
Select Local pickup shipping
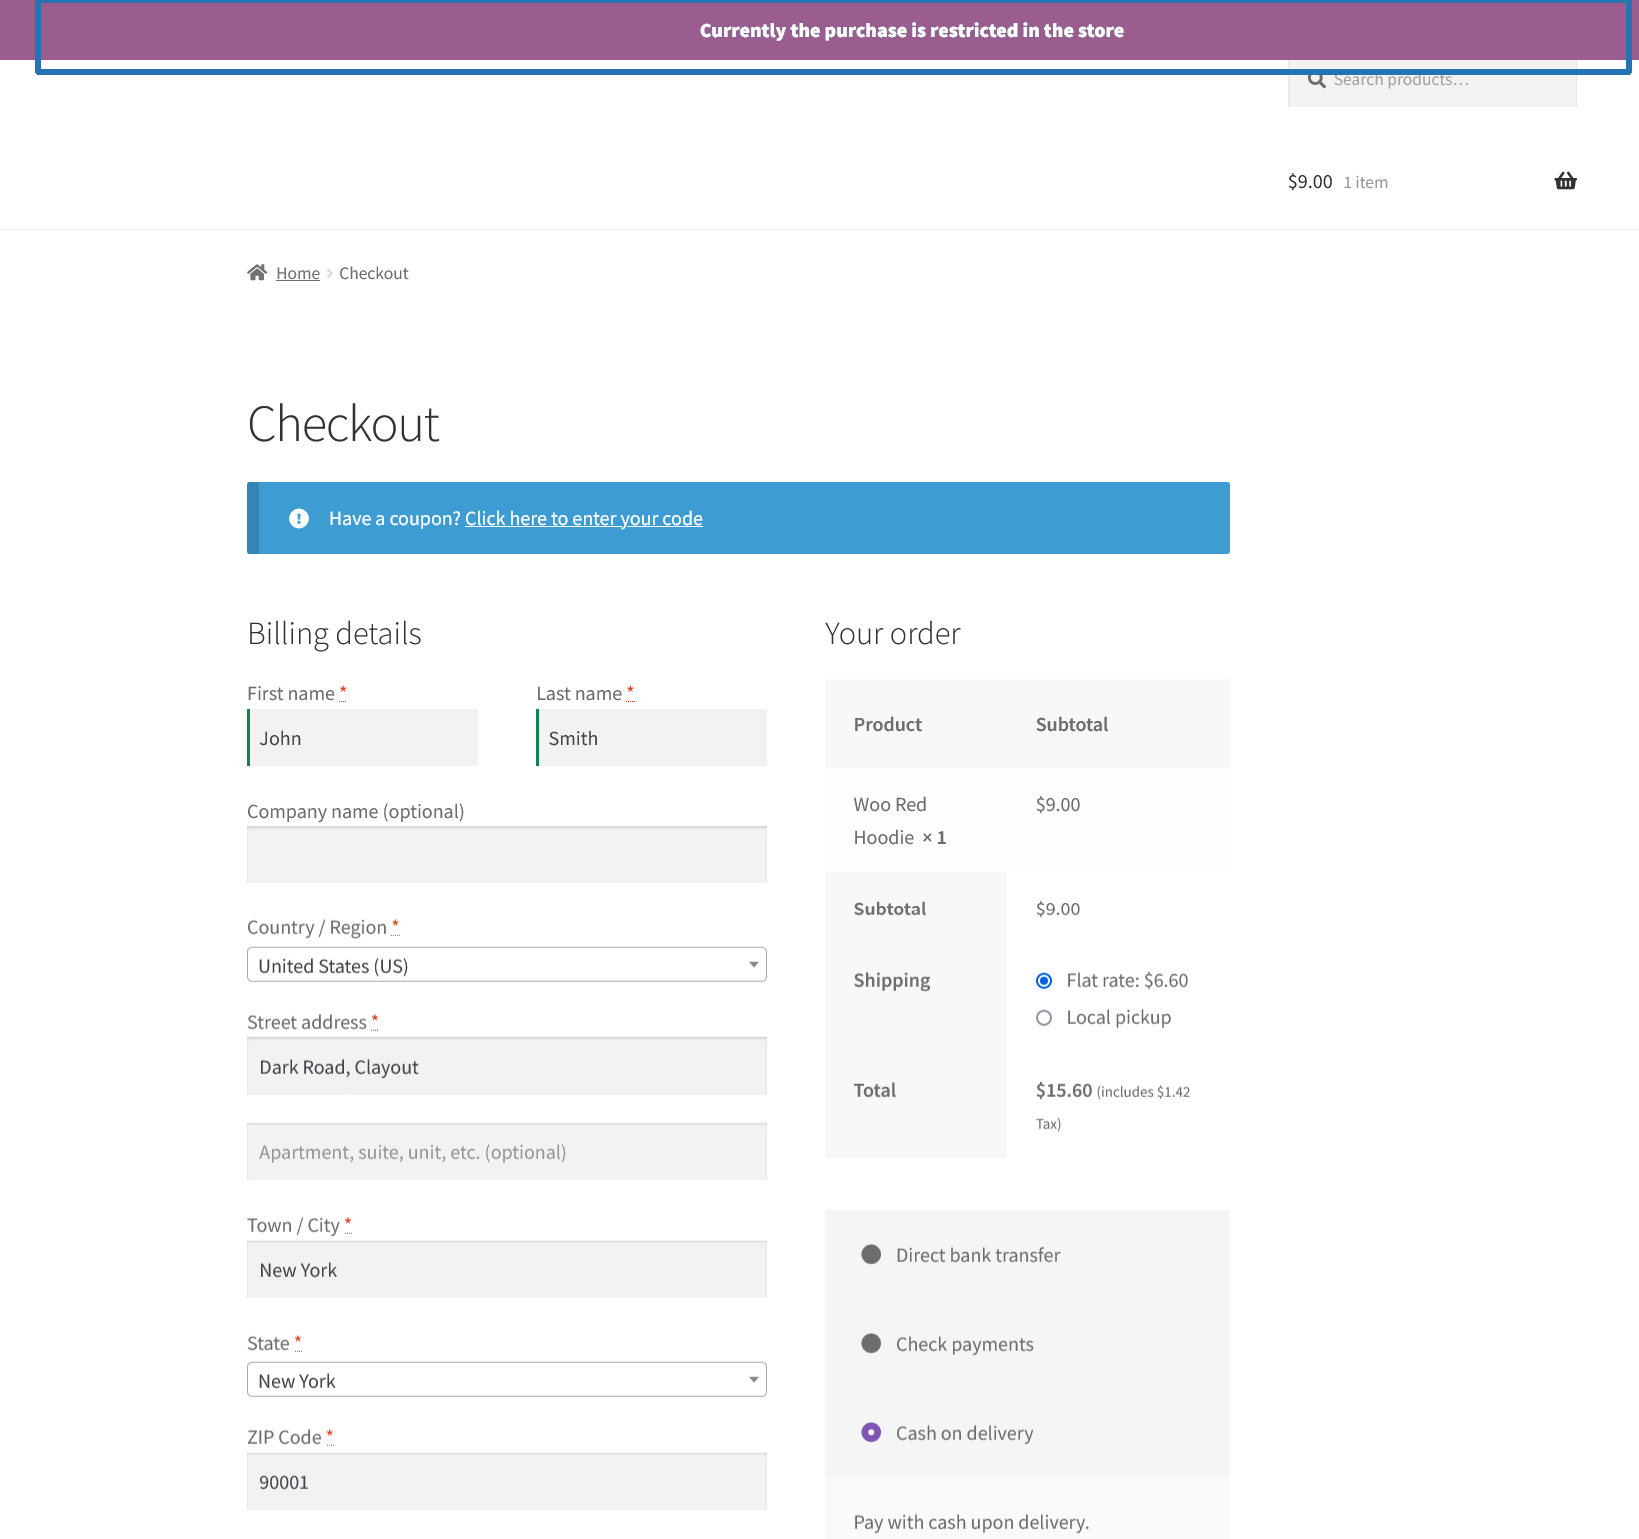(x=1043, y=1017)
